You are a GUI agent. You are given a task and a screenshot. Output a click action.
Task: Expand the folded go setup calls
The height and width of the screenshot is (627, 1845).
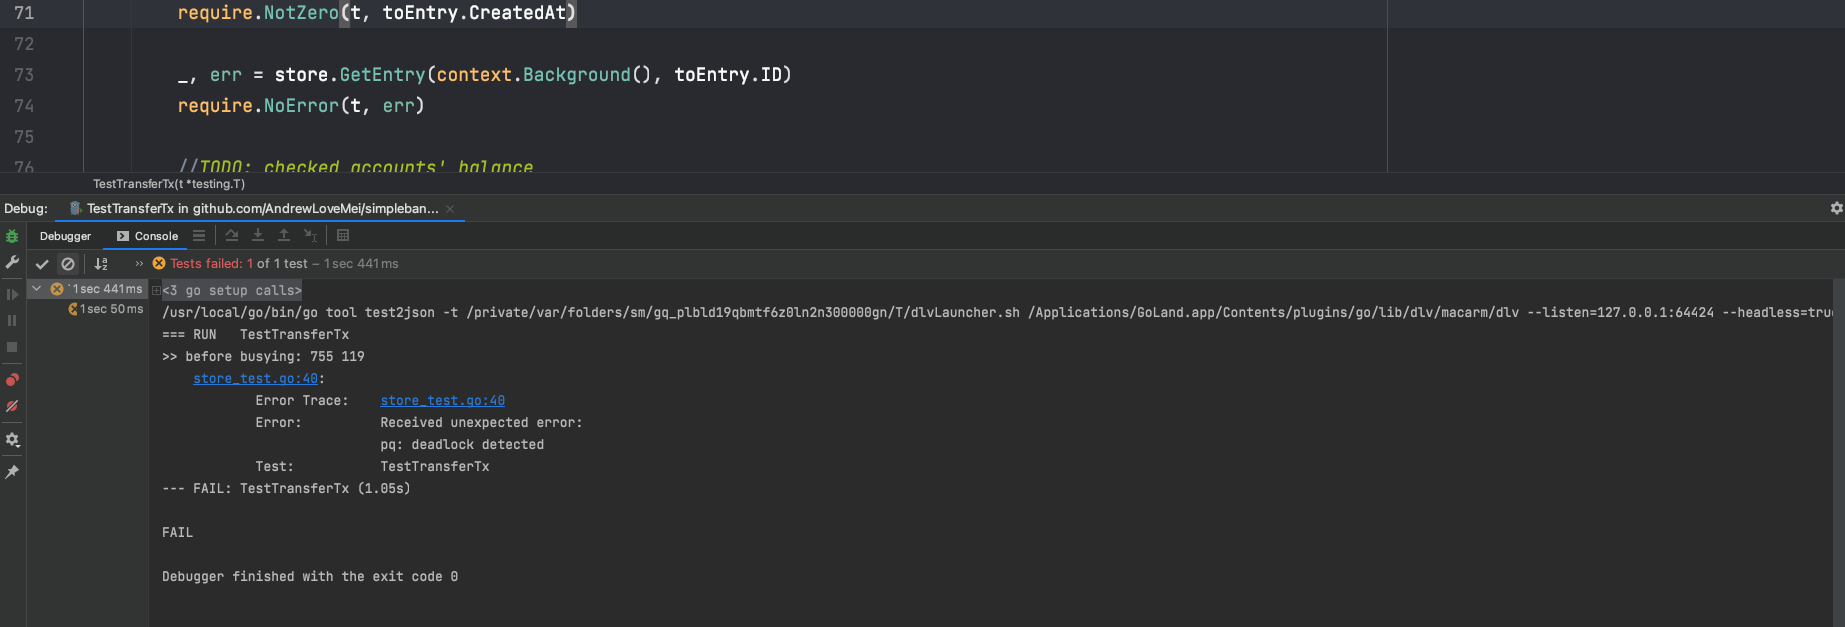[x=156, y=290]
